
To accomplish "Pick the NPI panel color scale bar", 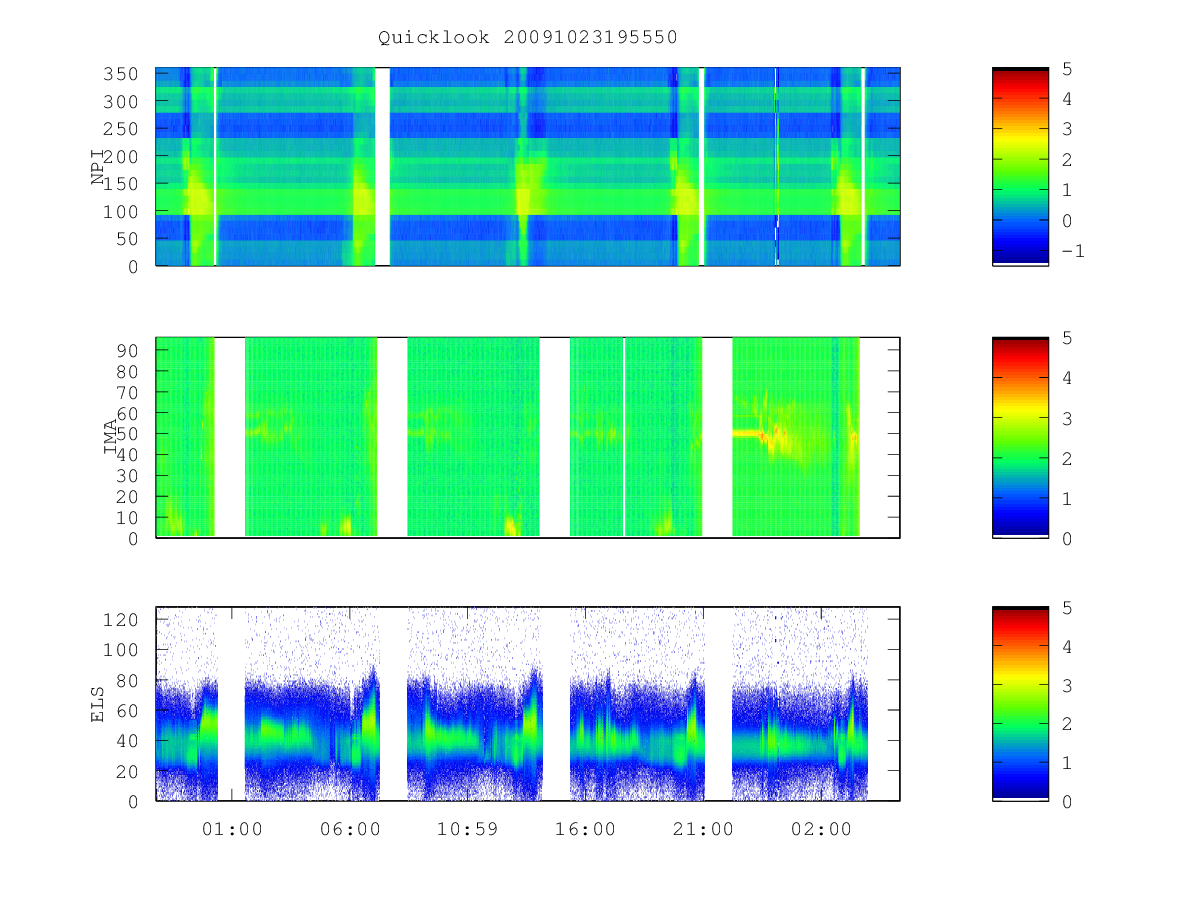I will [1020, 166].
